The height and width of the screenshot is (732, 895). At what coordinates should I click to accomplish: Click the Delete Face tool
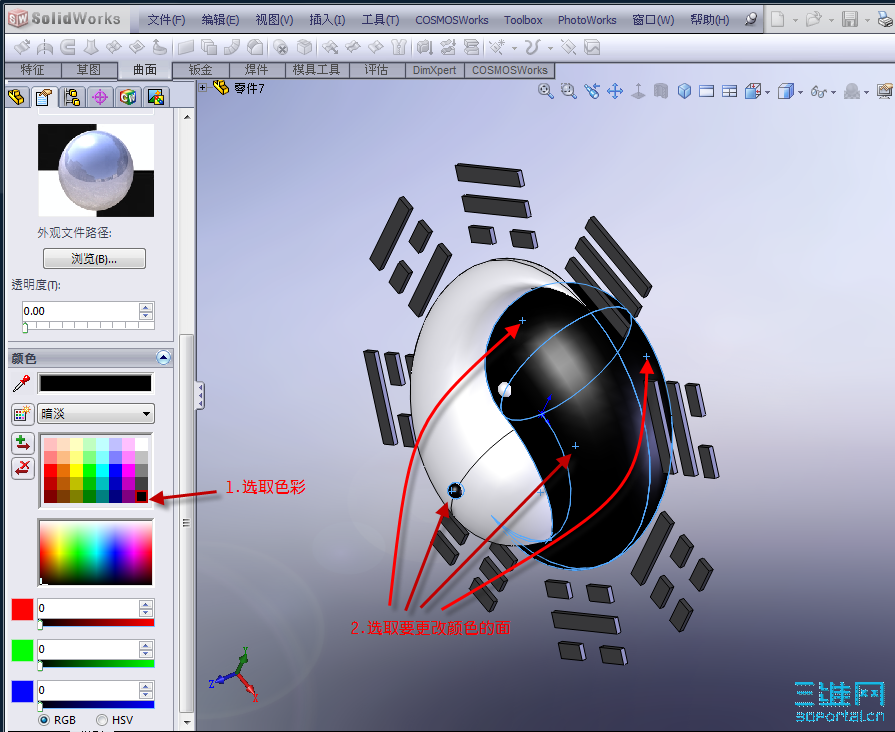[x=280, y=47]
